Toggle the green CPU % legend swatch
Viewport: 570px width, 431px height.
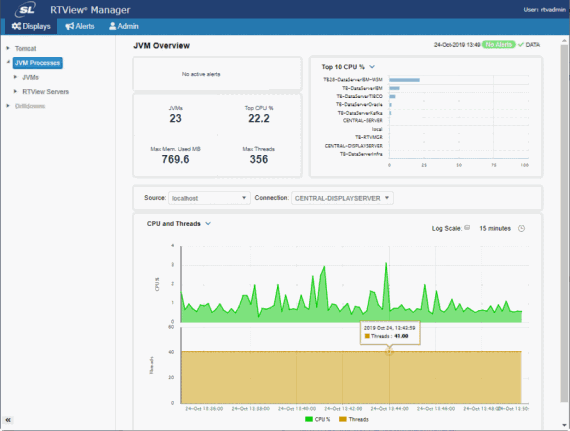[x=309, y=419]
